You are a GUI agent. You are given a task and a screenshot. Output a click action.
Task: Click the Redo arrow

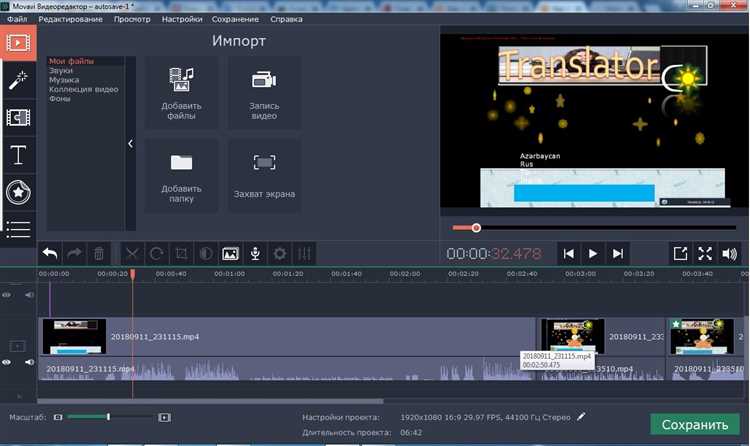point(74,253)
